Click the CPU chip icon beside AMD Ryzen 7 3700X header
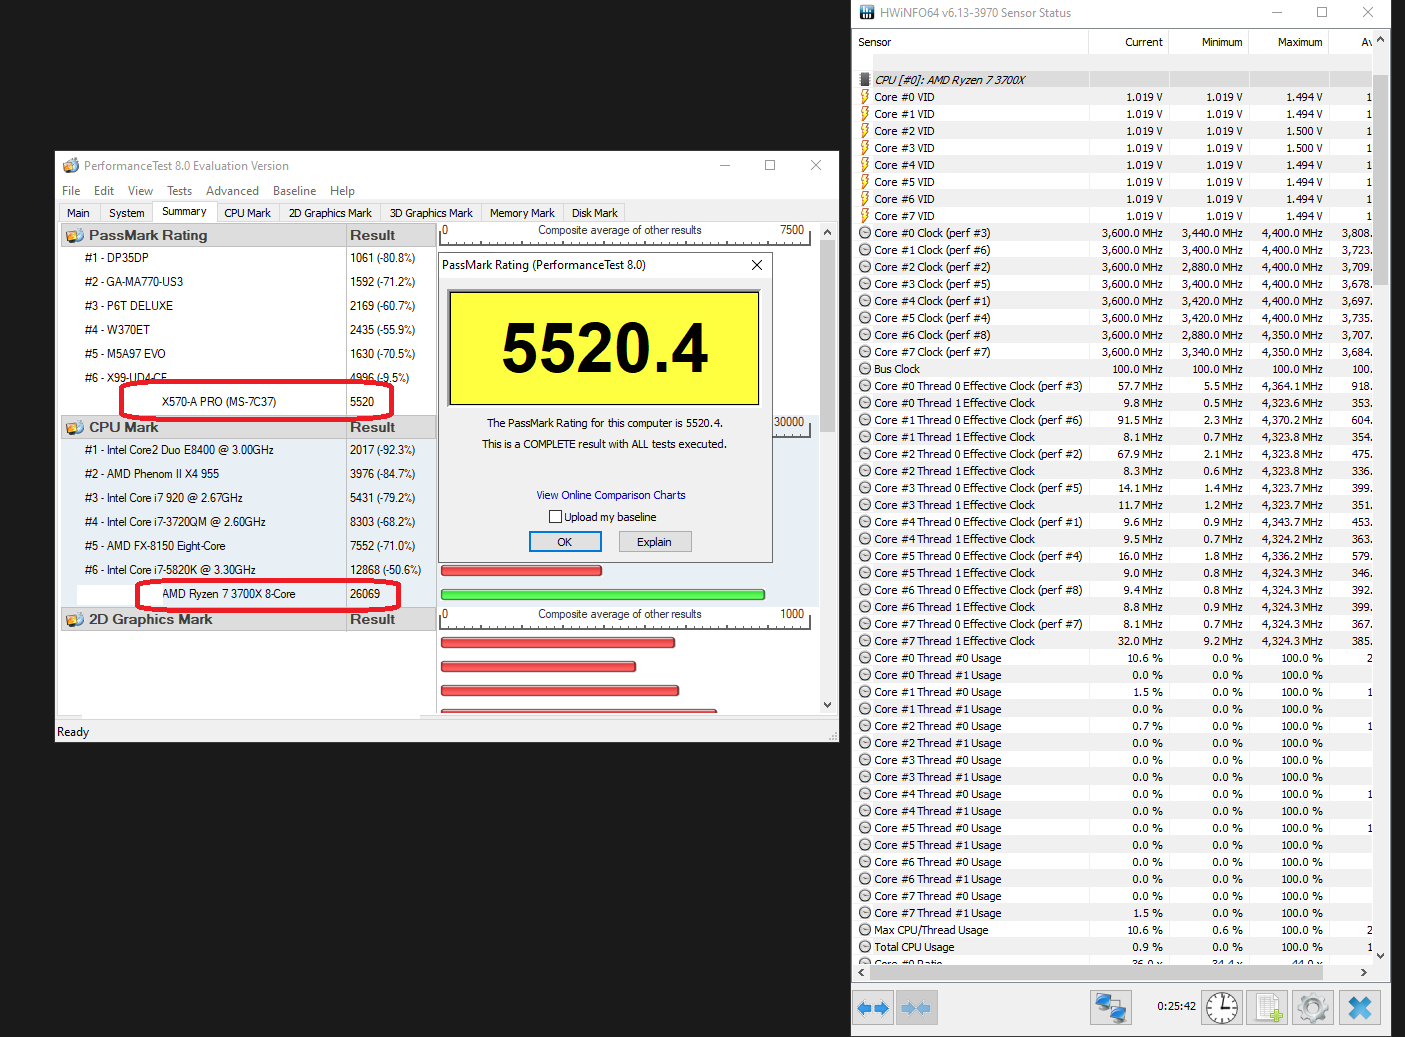The image size is (1405, 1037). coord(865,80)
